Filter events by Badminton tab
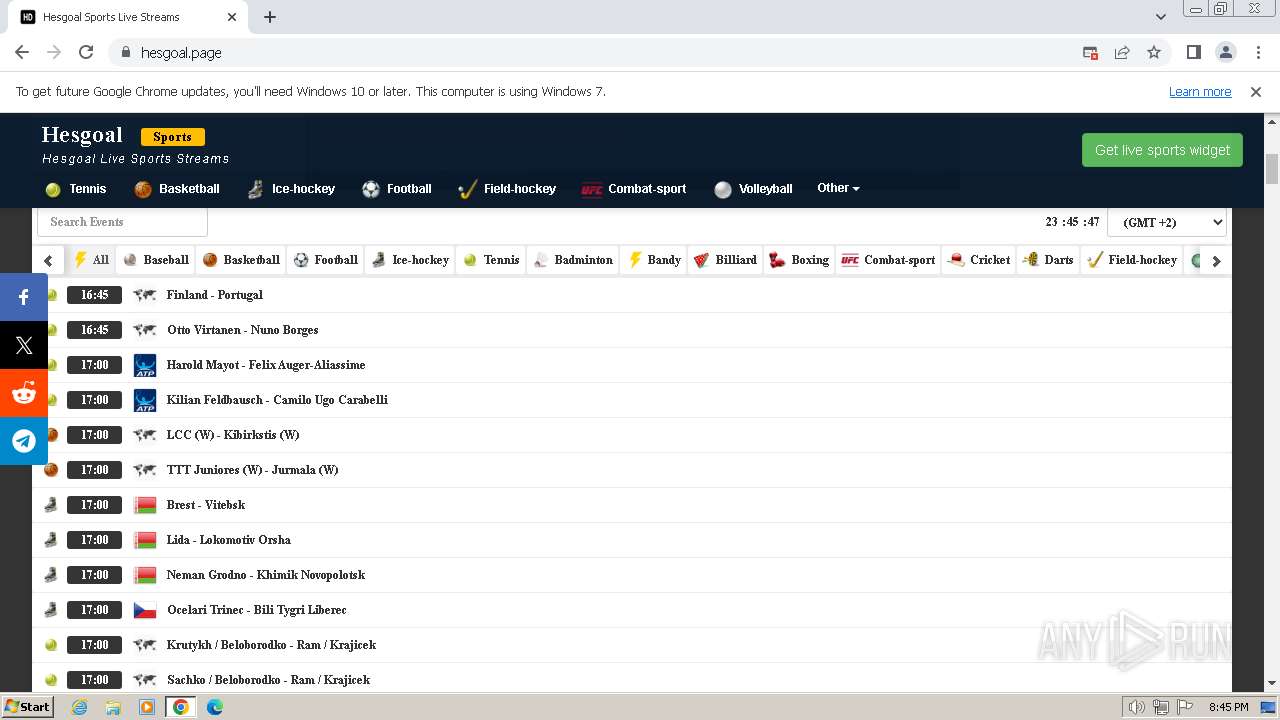 tap(573, 260)
